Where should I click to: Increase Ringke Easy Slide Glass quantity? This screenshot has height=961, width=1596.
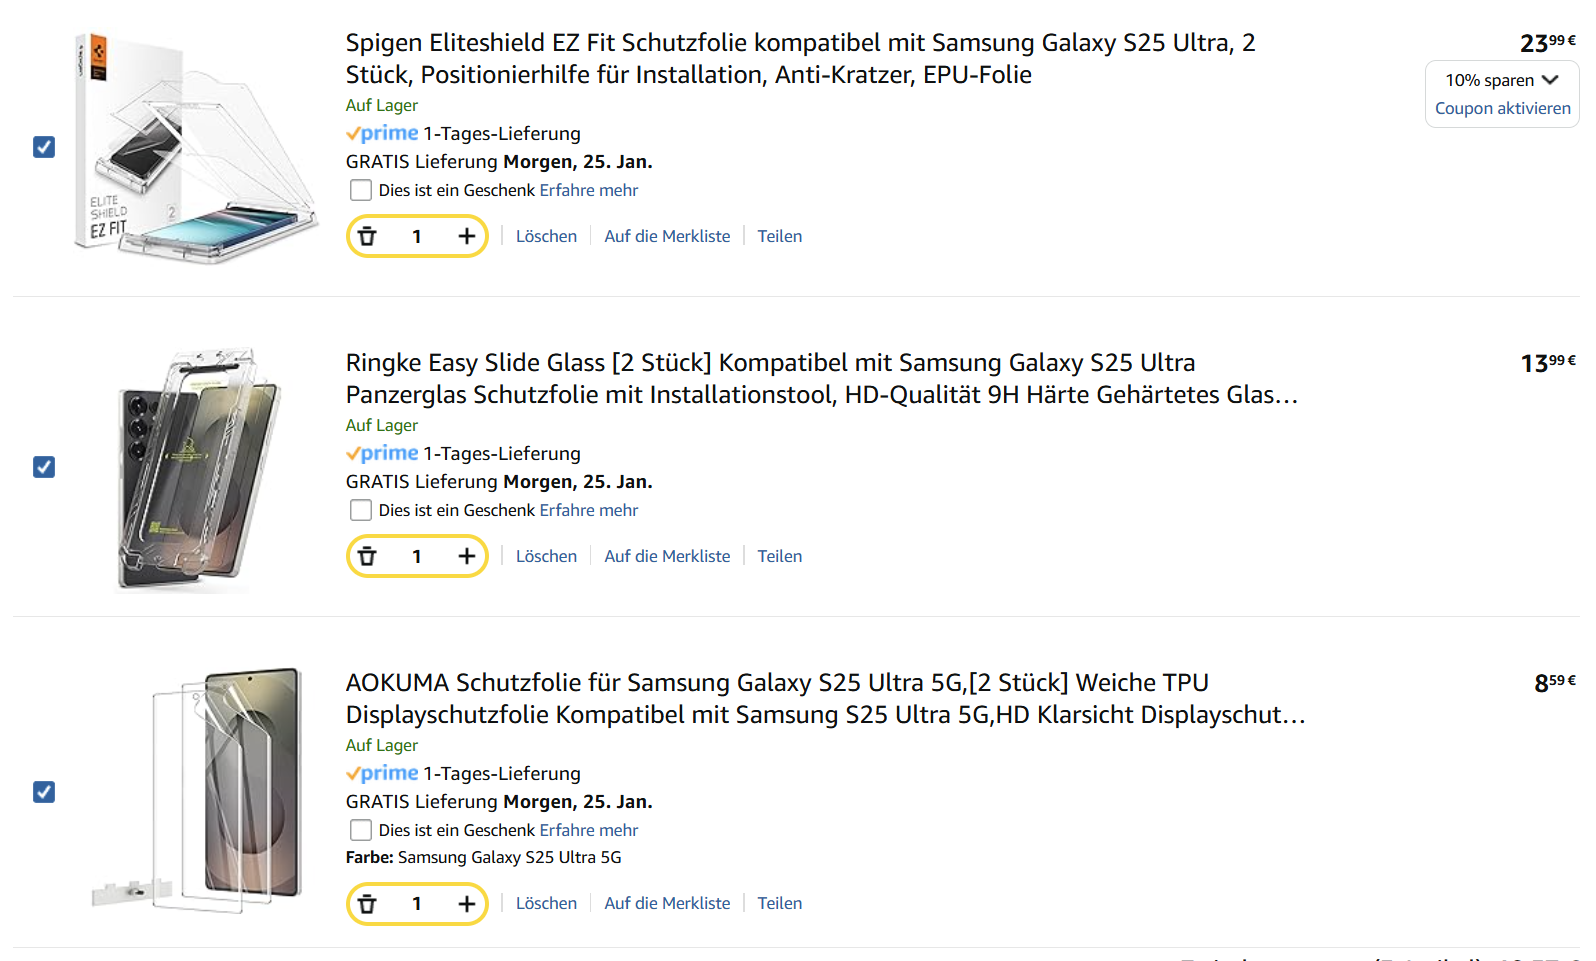pyautogui.click(x=466, y=557)
